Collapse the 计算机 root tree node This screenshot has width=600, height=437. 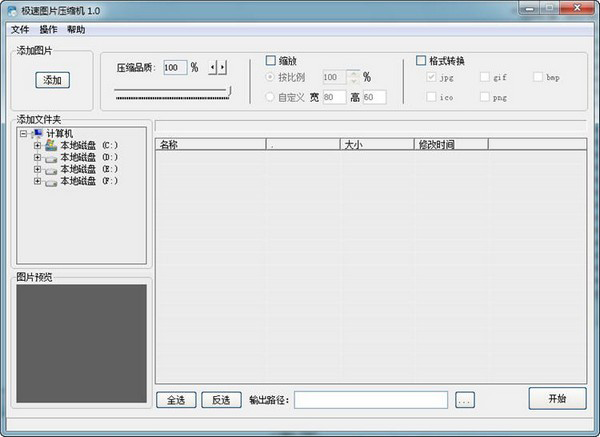[x=24, y=133]
